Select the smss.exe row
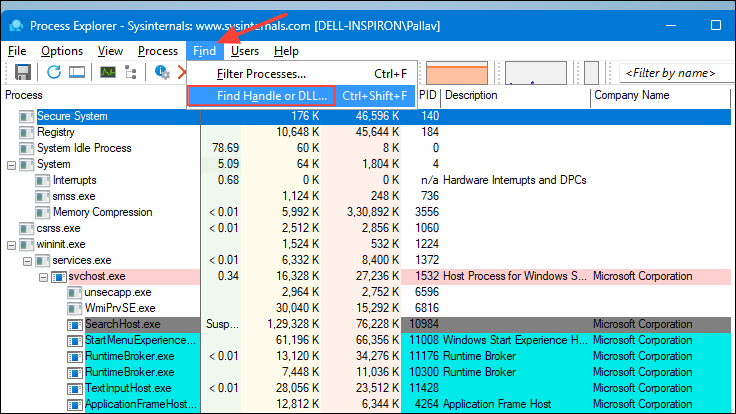Image resolution: width=736 pixels, height=414 pixels. [366, 196]
